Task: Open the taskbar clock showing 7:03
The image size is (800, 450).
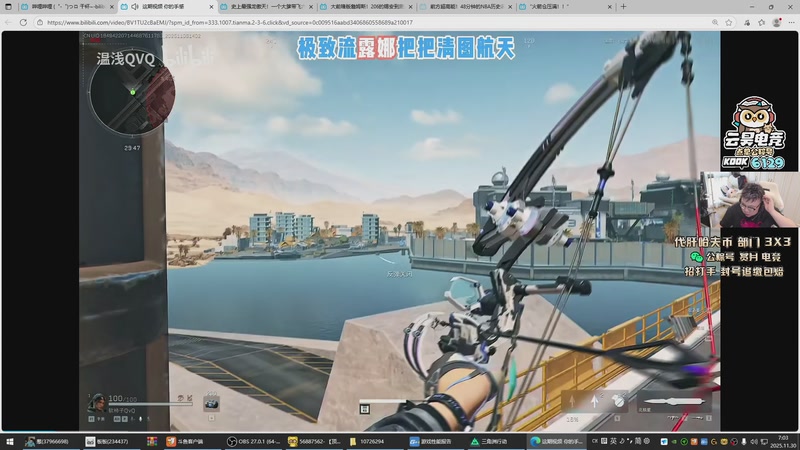Action: [x=785, y=441]
